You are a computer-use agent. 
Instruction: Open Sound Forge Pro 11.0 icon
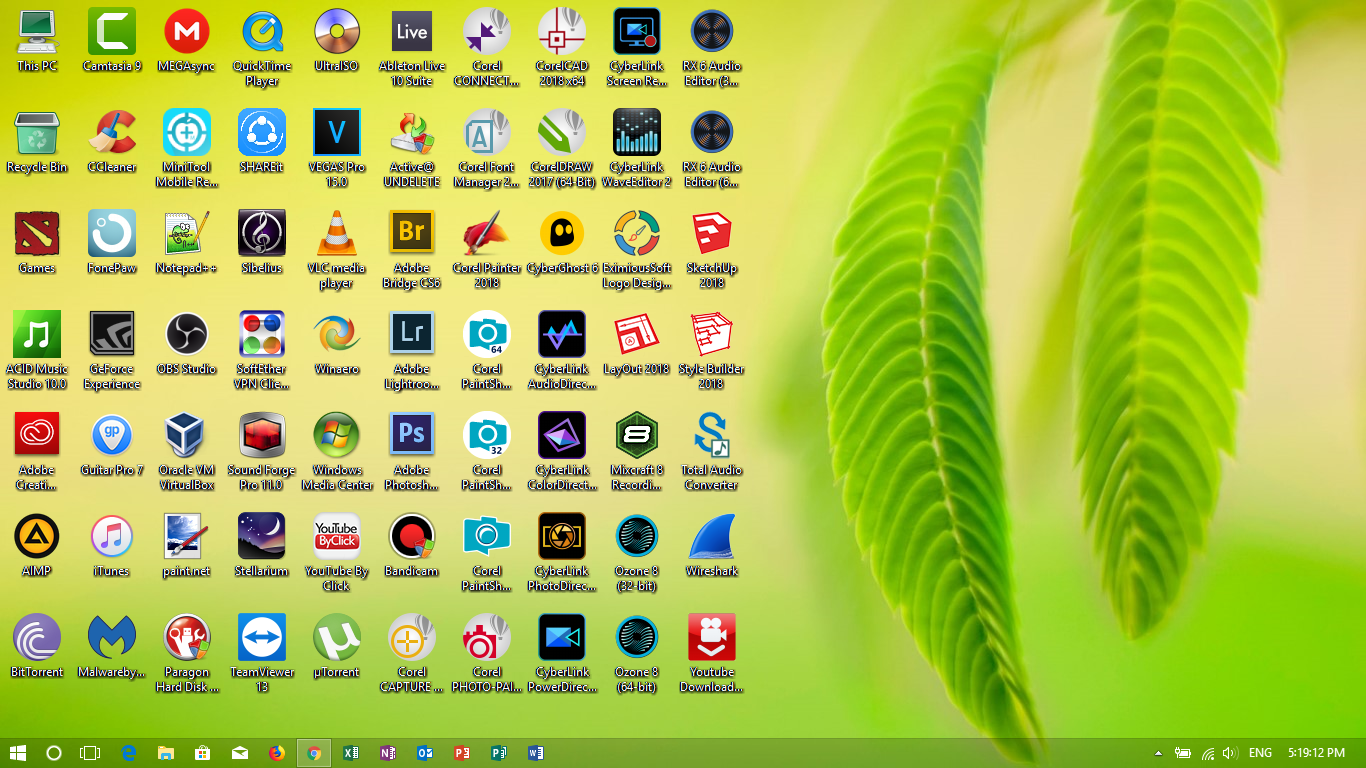(262, 435)
